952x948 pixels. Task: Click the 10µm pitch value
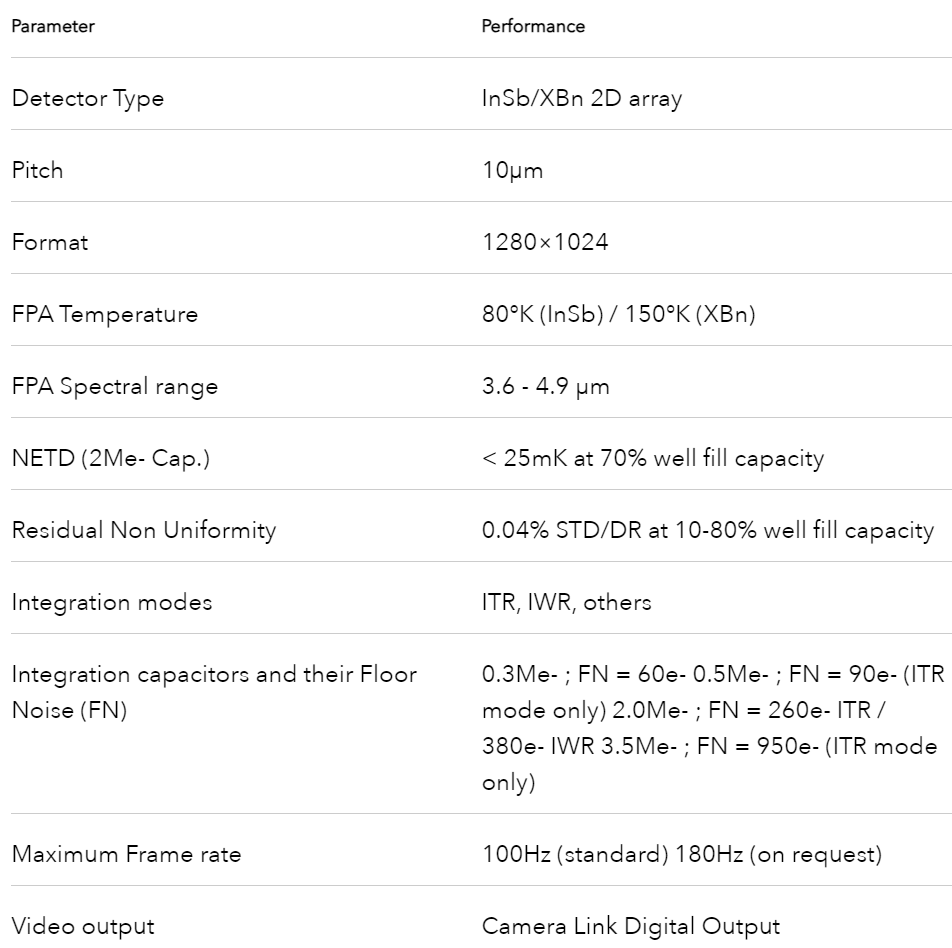(512, 171)
